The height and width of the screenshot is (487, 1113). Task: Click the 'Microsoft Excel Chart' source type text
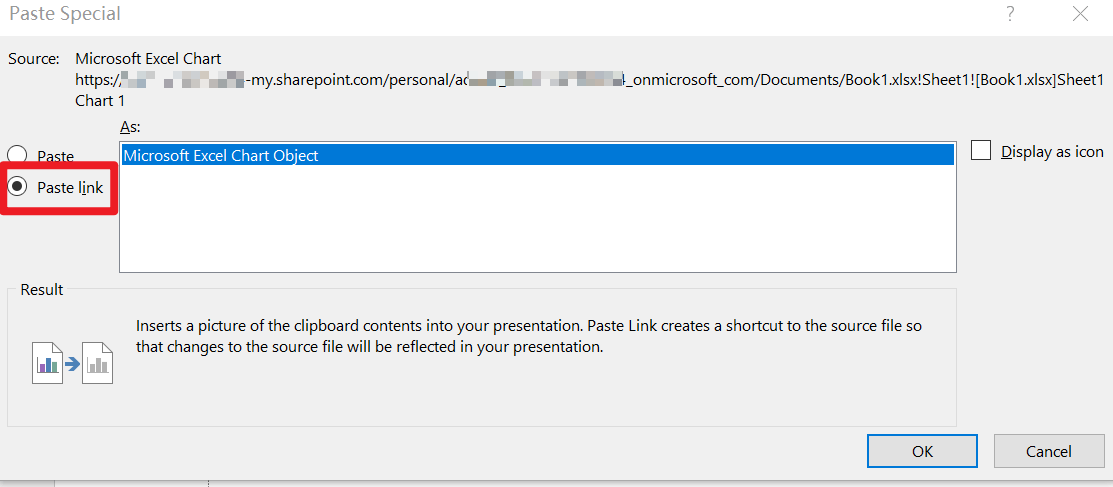point(148,58)
